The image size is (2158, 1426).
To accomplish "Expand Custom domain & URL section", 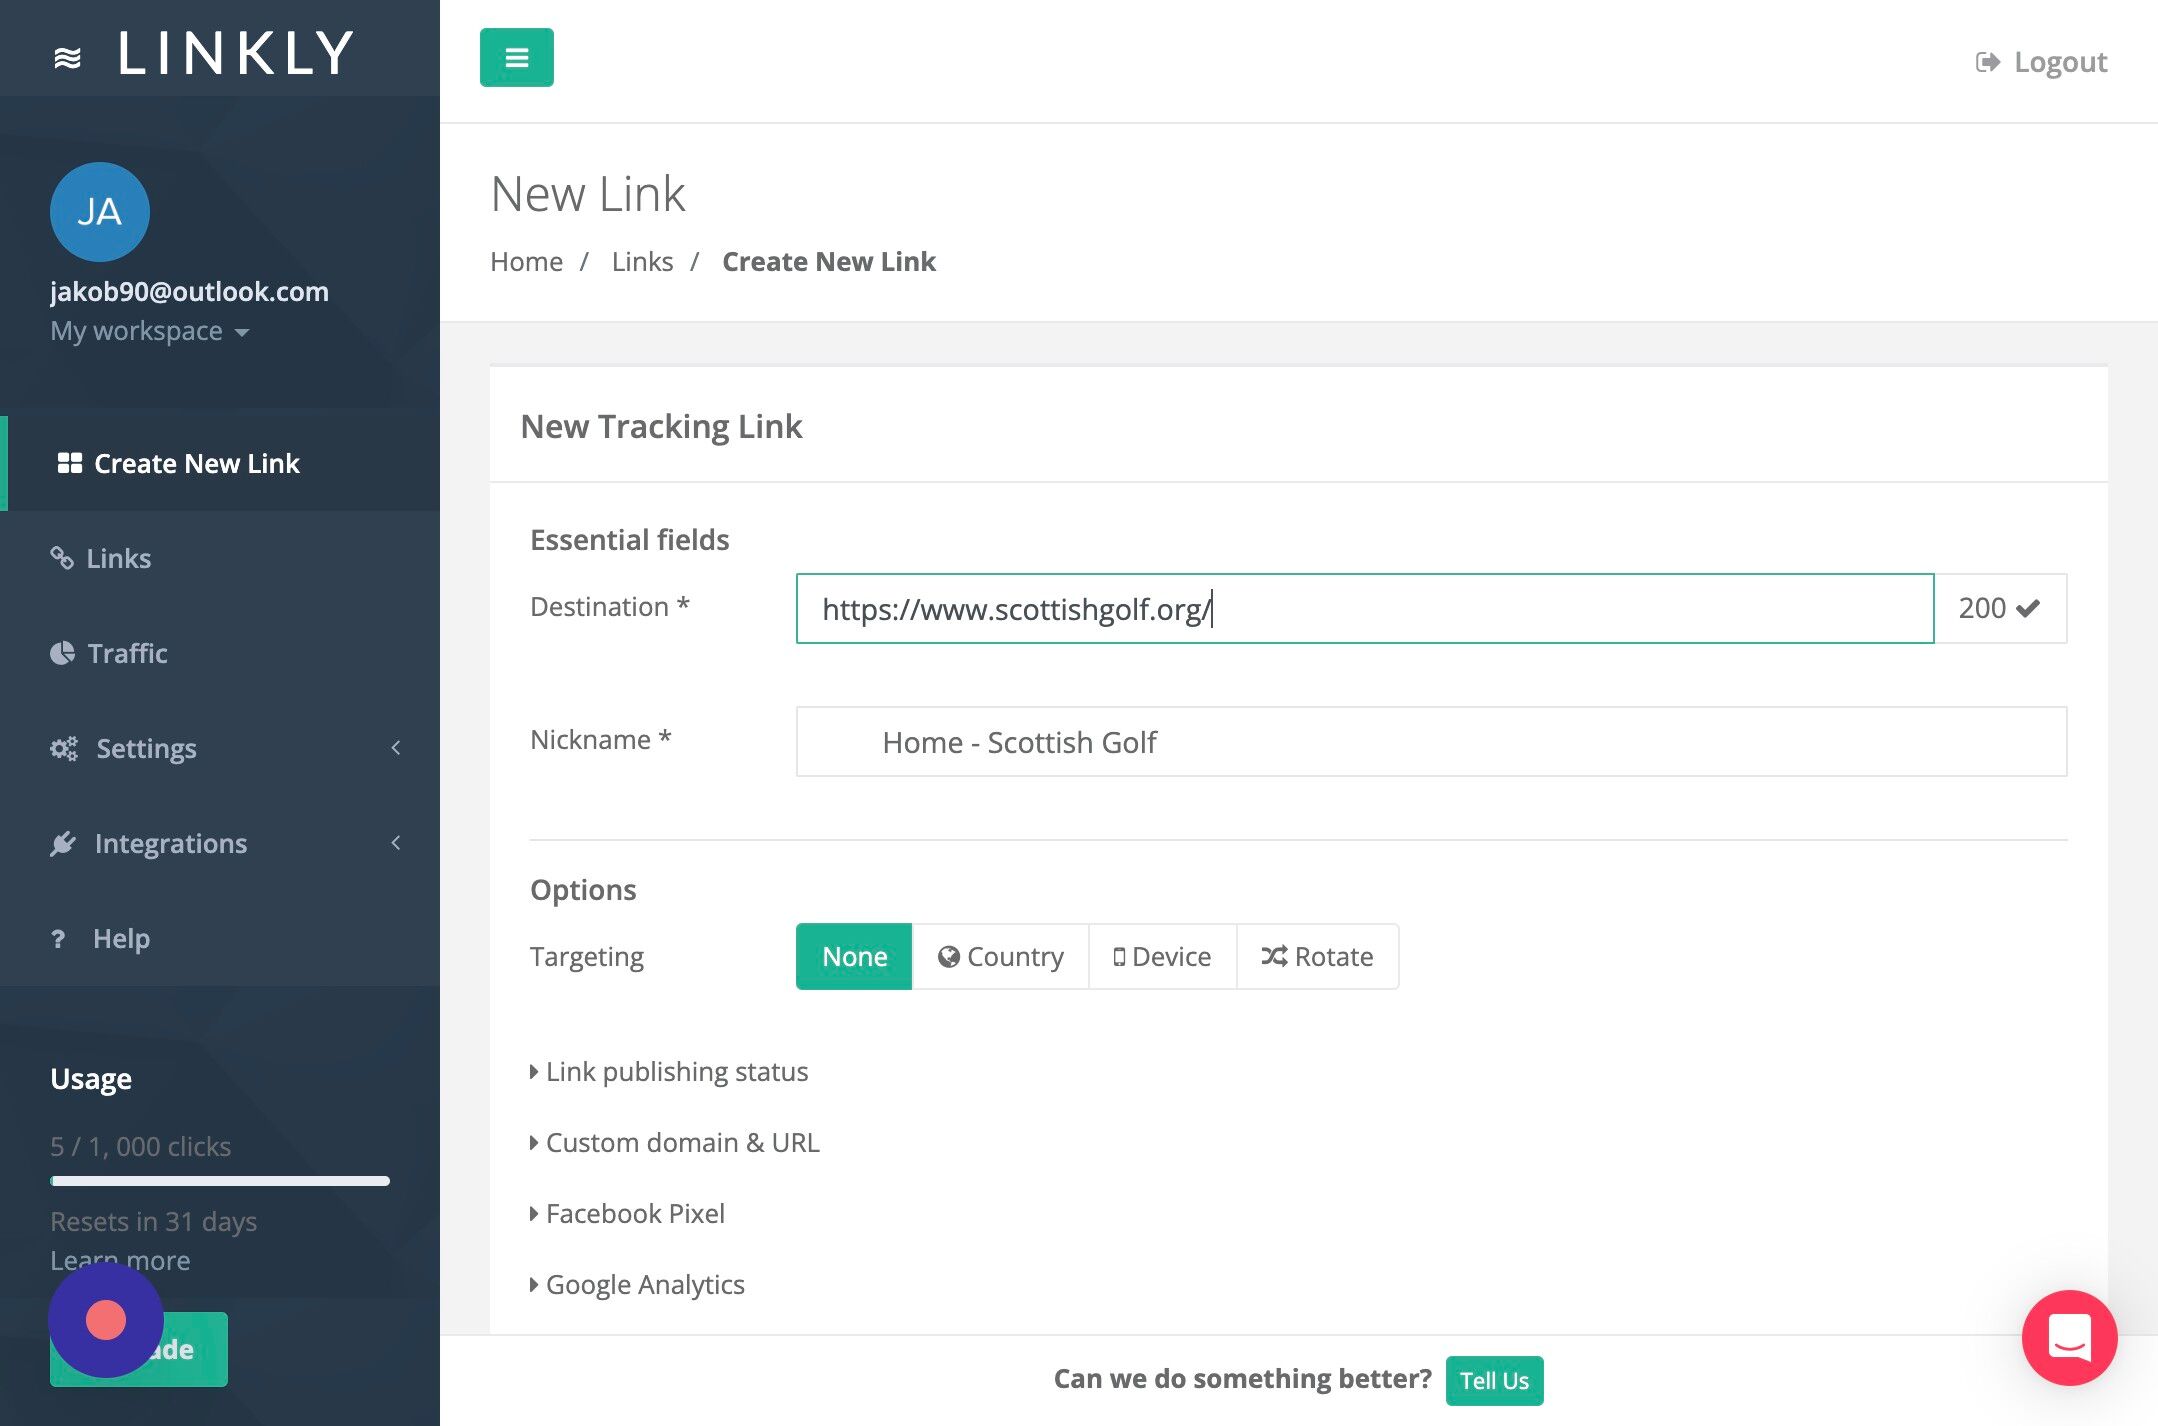I will (x=682, y=1142).
